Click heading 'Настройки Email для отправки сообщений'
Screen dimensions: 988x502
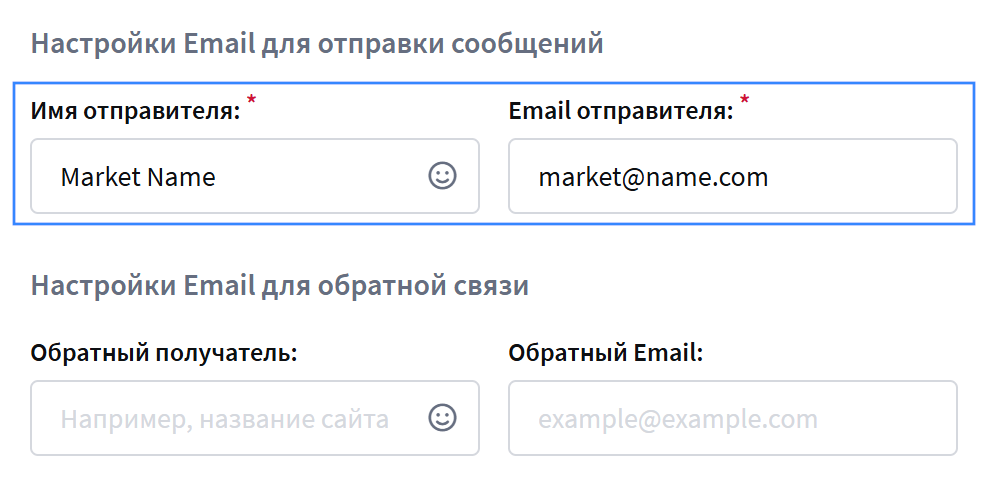(317, 44)
